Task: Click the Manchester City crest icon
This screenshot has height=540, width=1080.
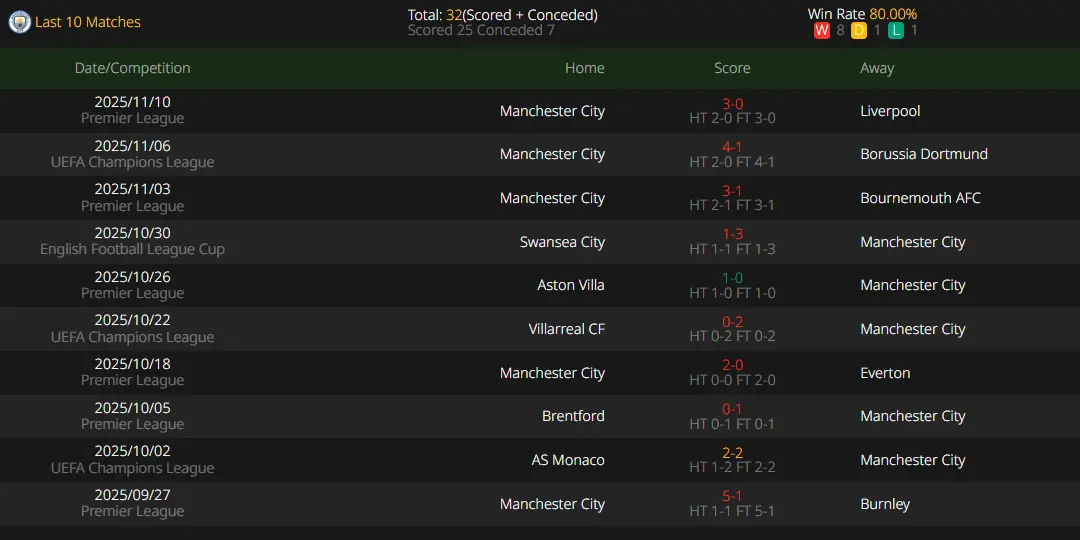Action: coord(19,23)
